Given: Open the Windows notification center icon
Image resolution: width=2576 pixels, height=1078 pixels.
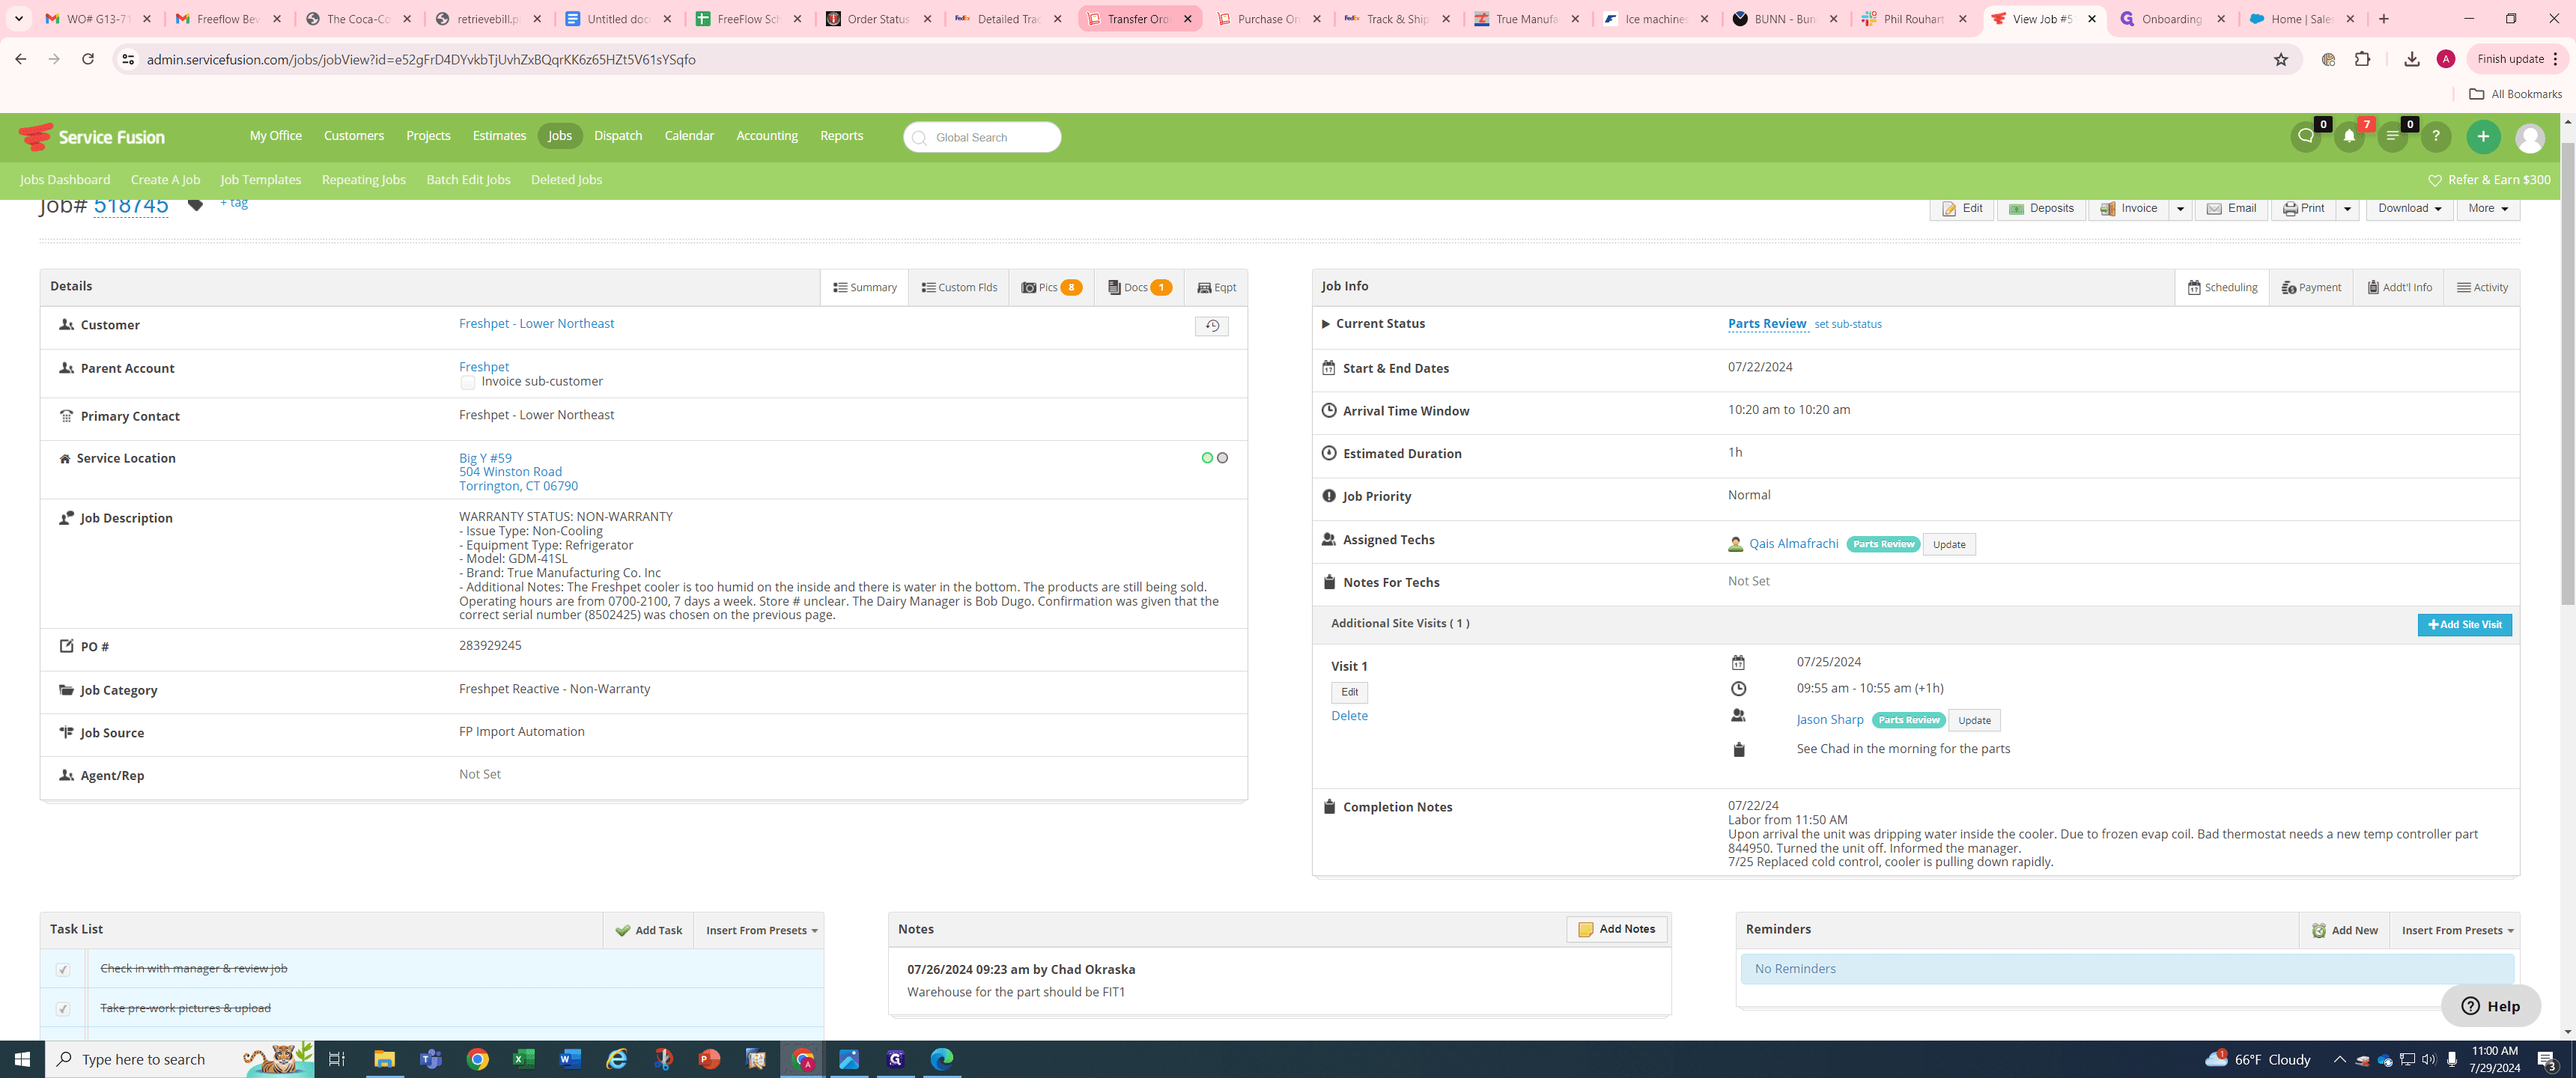Looking at the screenshot, I should [x=2547, y=1060].
